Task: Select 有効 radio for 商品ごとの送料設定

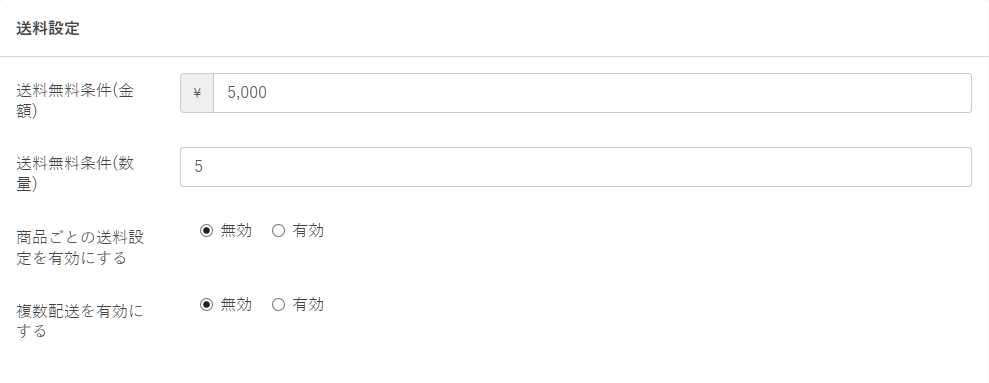Action: pos(278,231)
